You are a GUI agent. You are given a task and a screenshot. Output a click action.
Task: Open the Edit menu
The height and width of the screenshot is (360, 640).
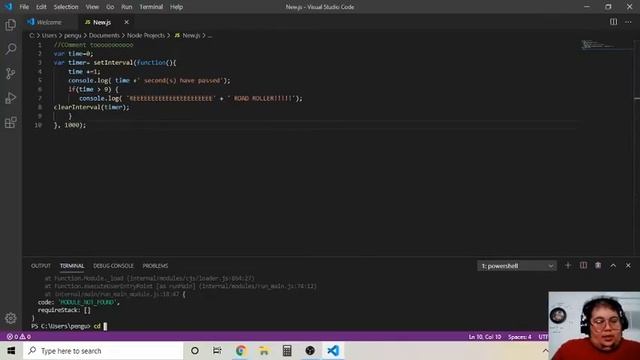pos(41,7)
